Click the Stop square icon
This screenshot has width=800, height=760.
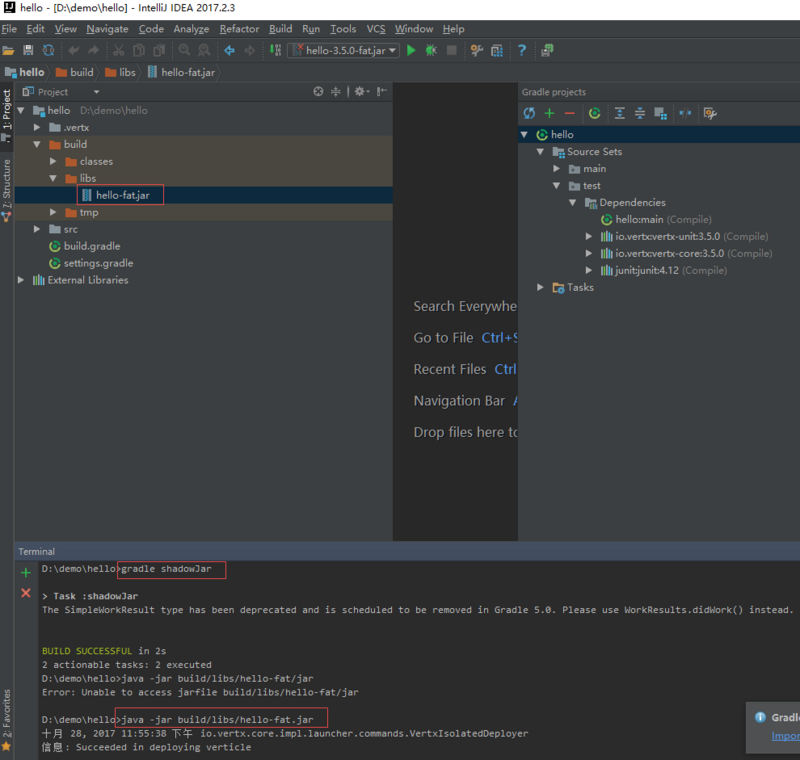click(452, 50)
